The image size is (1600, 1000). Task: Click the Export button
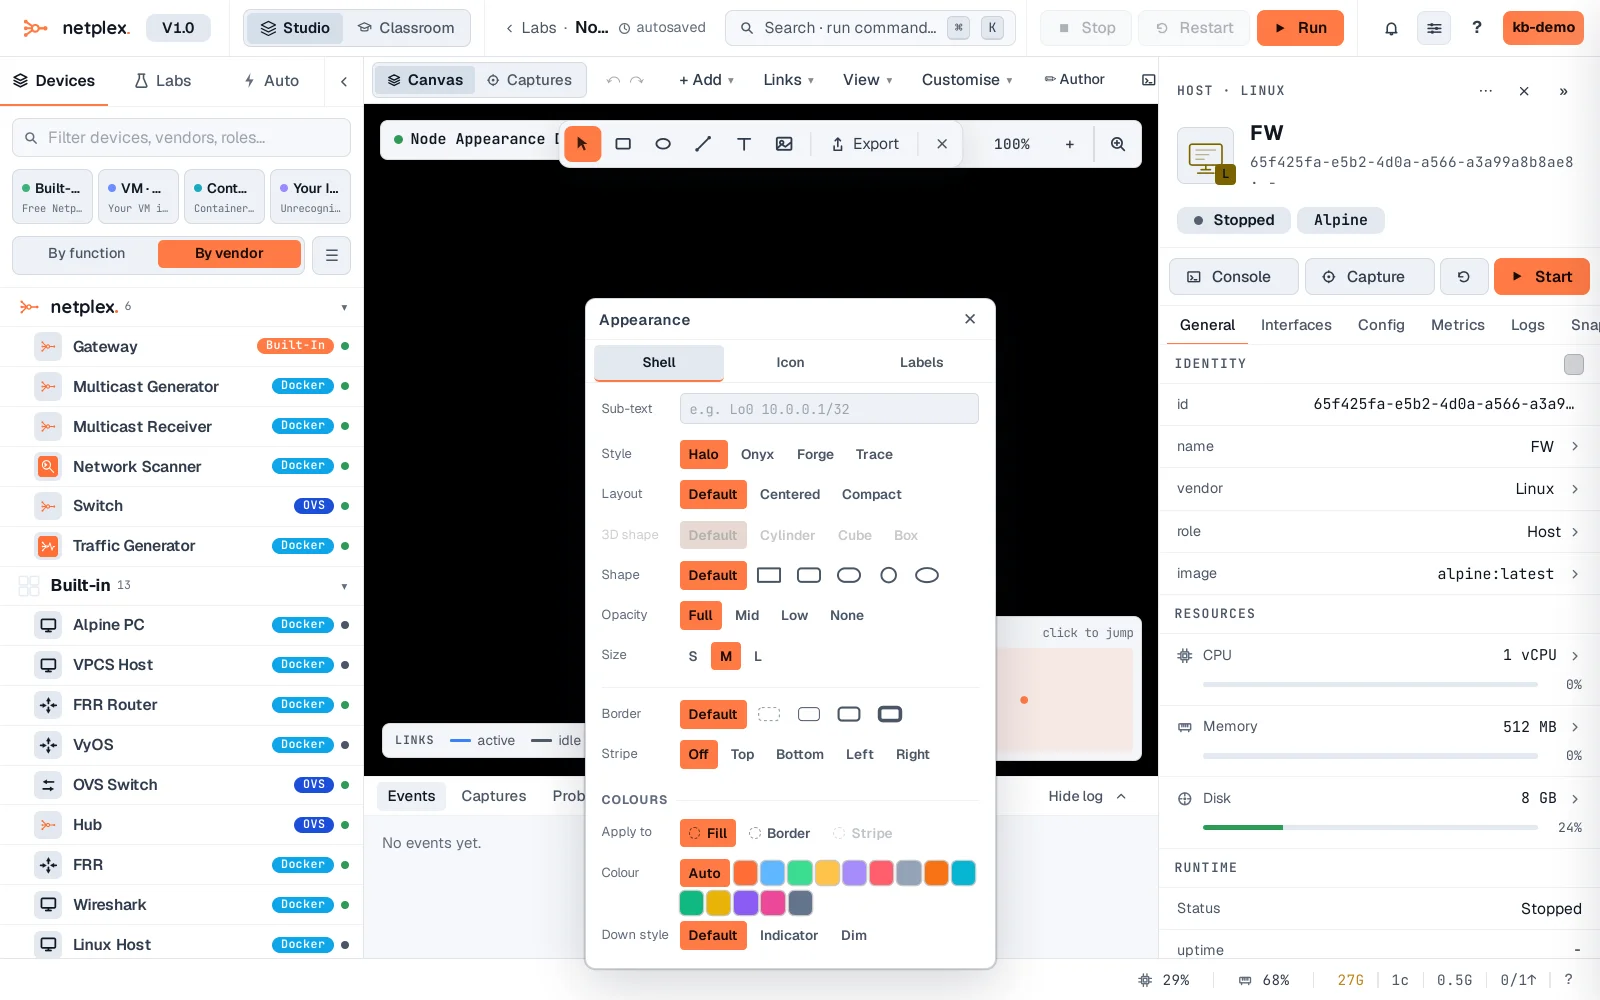pos(865,144)
